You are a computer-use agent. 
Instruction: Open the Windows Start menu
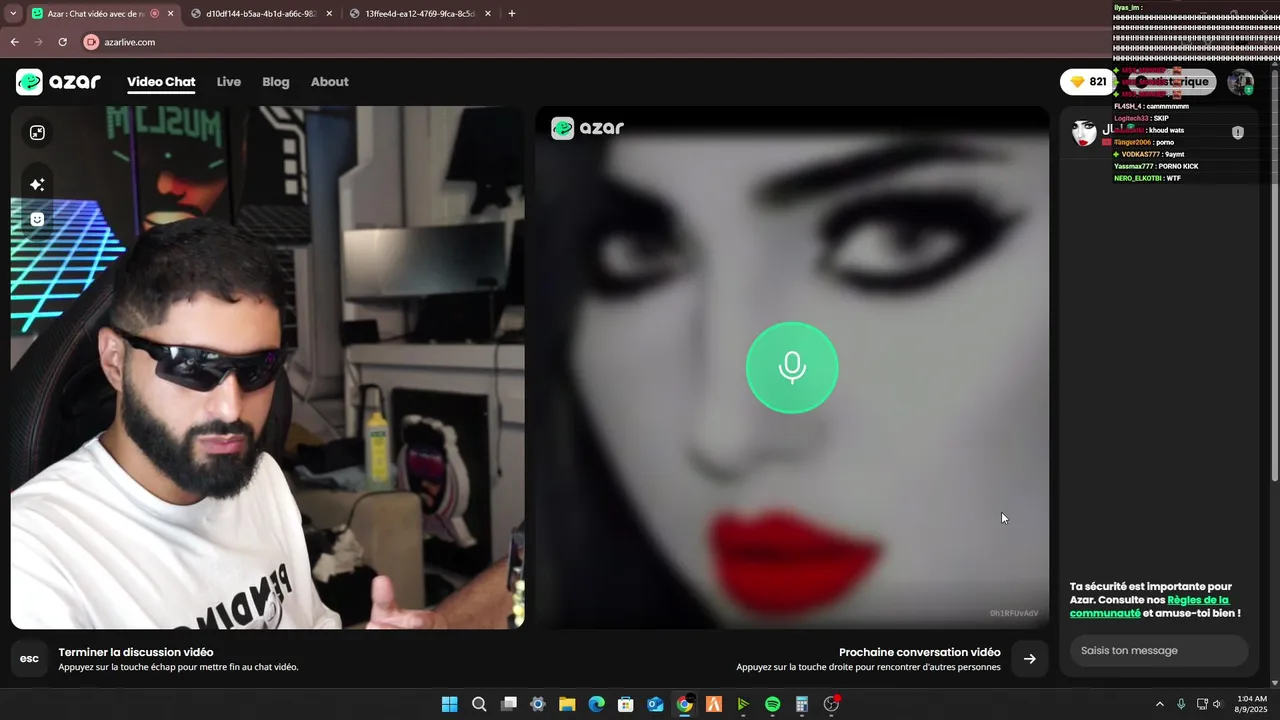(x=450, y=704)
